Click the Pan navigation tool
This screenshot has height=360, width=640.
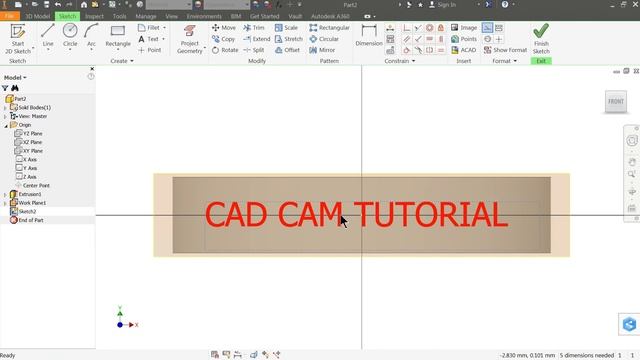coord(632,162)
